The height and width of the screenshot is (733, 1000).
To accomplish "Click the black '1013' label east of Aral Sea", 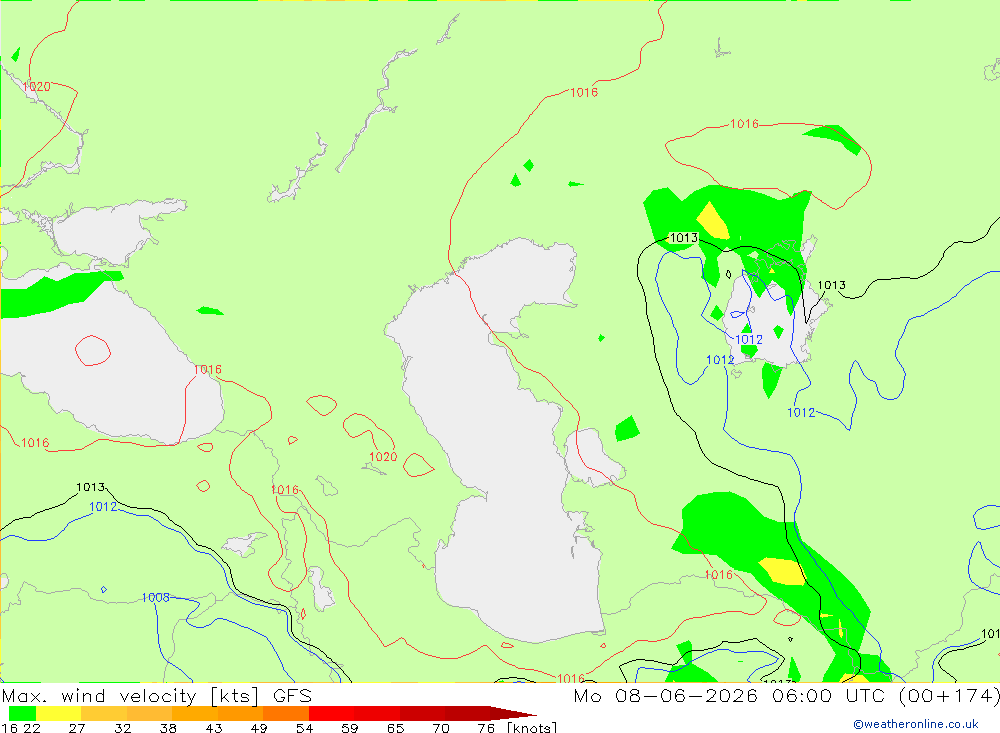I will point(832,285).
